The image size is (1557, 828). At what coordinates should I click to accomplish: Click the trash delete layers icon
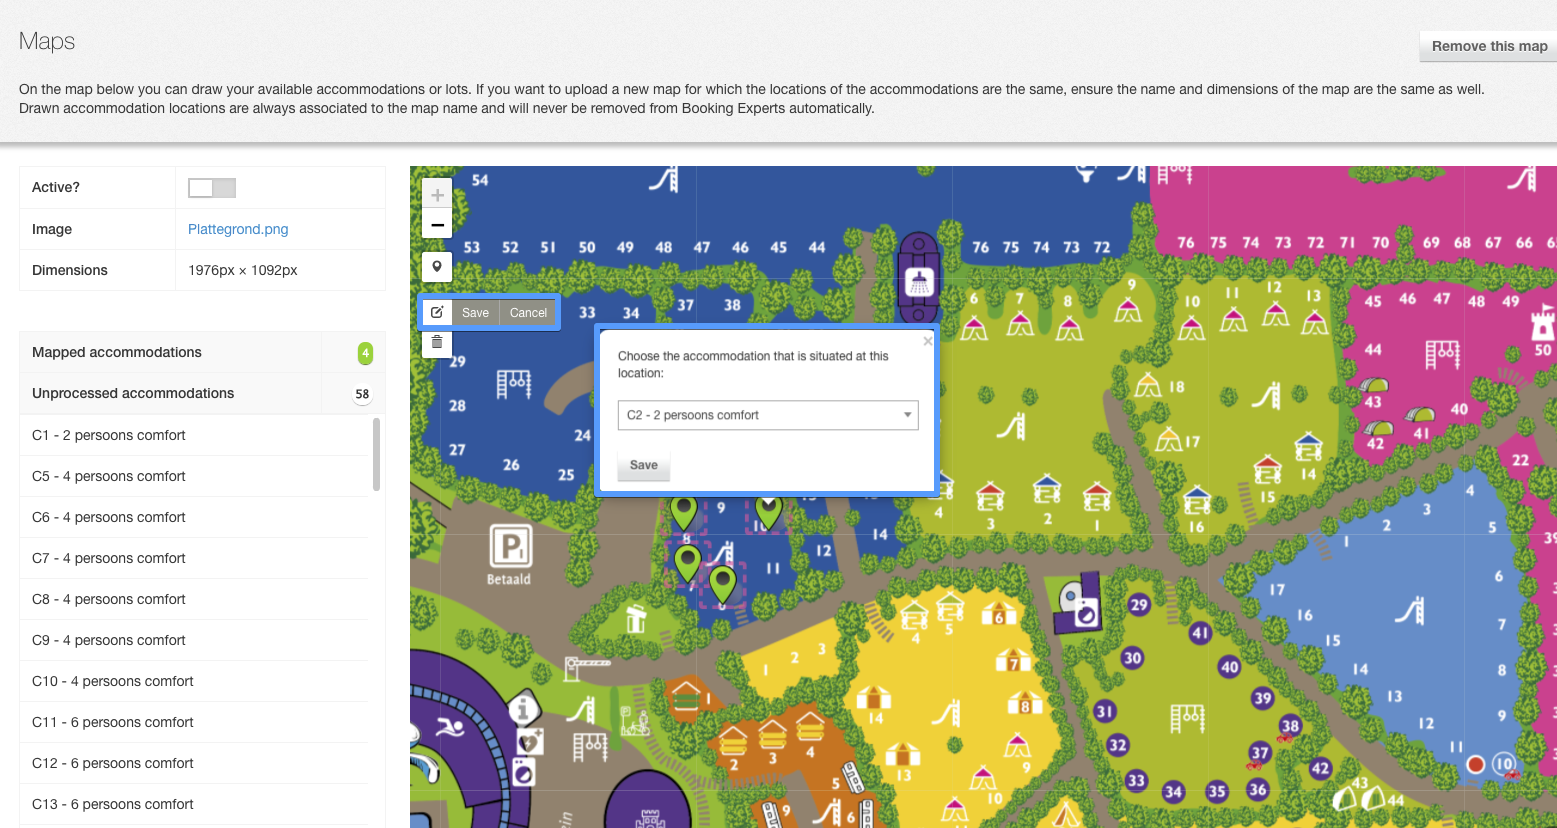[x=437, y=342]
